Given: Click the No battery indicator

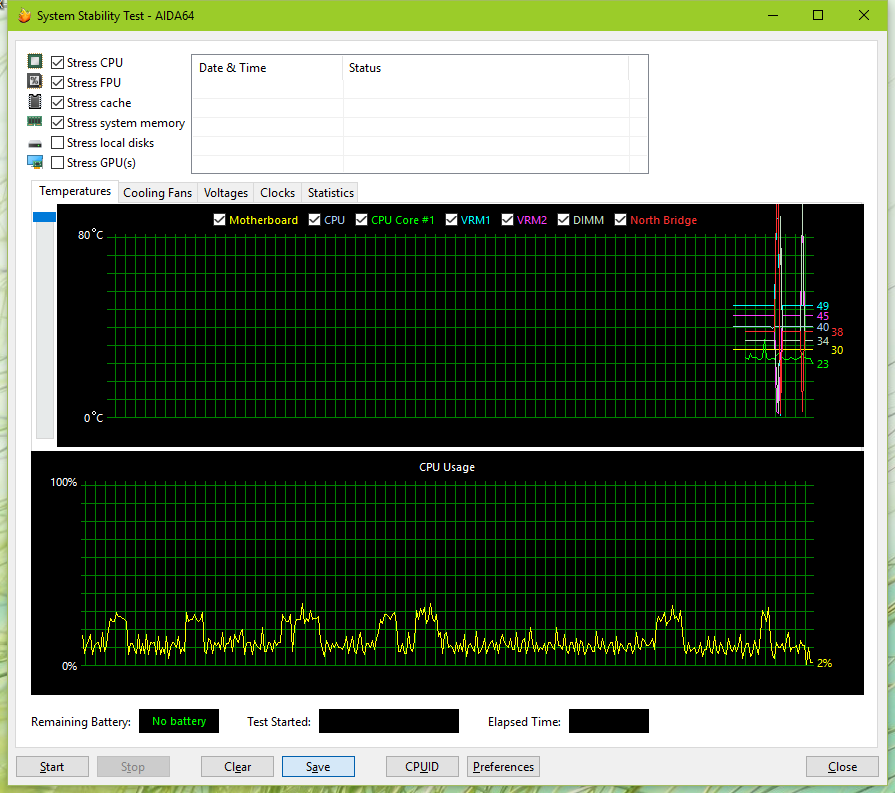Looking at the screenshot, I should click(179, 721).
